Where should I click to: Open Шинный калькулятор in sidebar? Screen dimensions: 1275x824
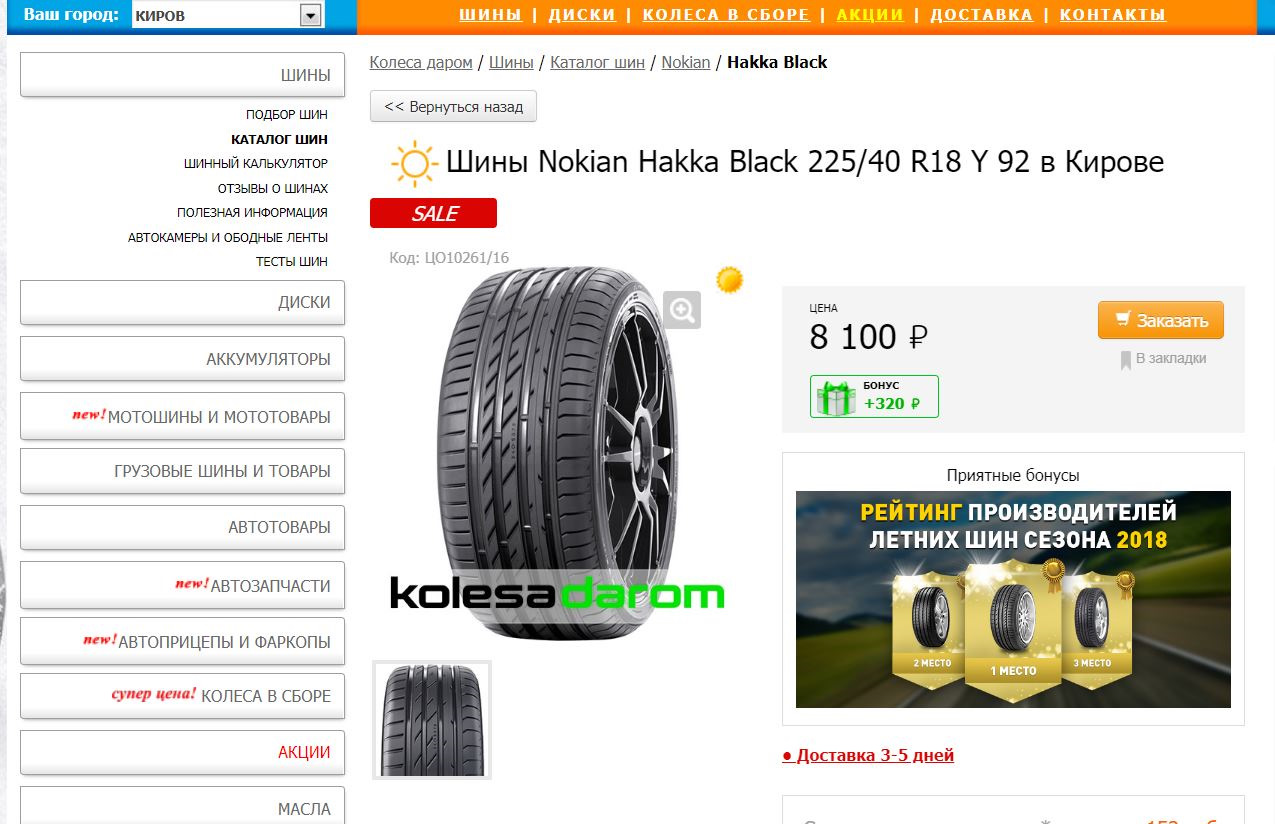[256, 163]
